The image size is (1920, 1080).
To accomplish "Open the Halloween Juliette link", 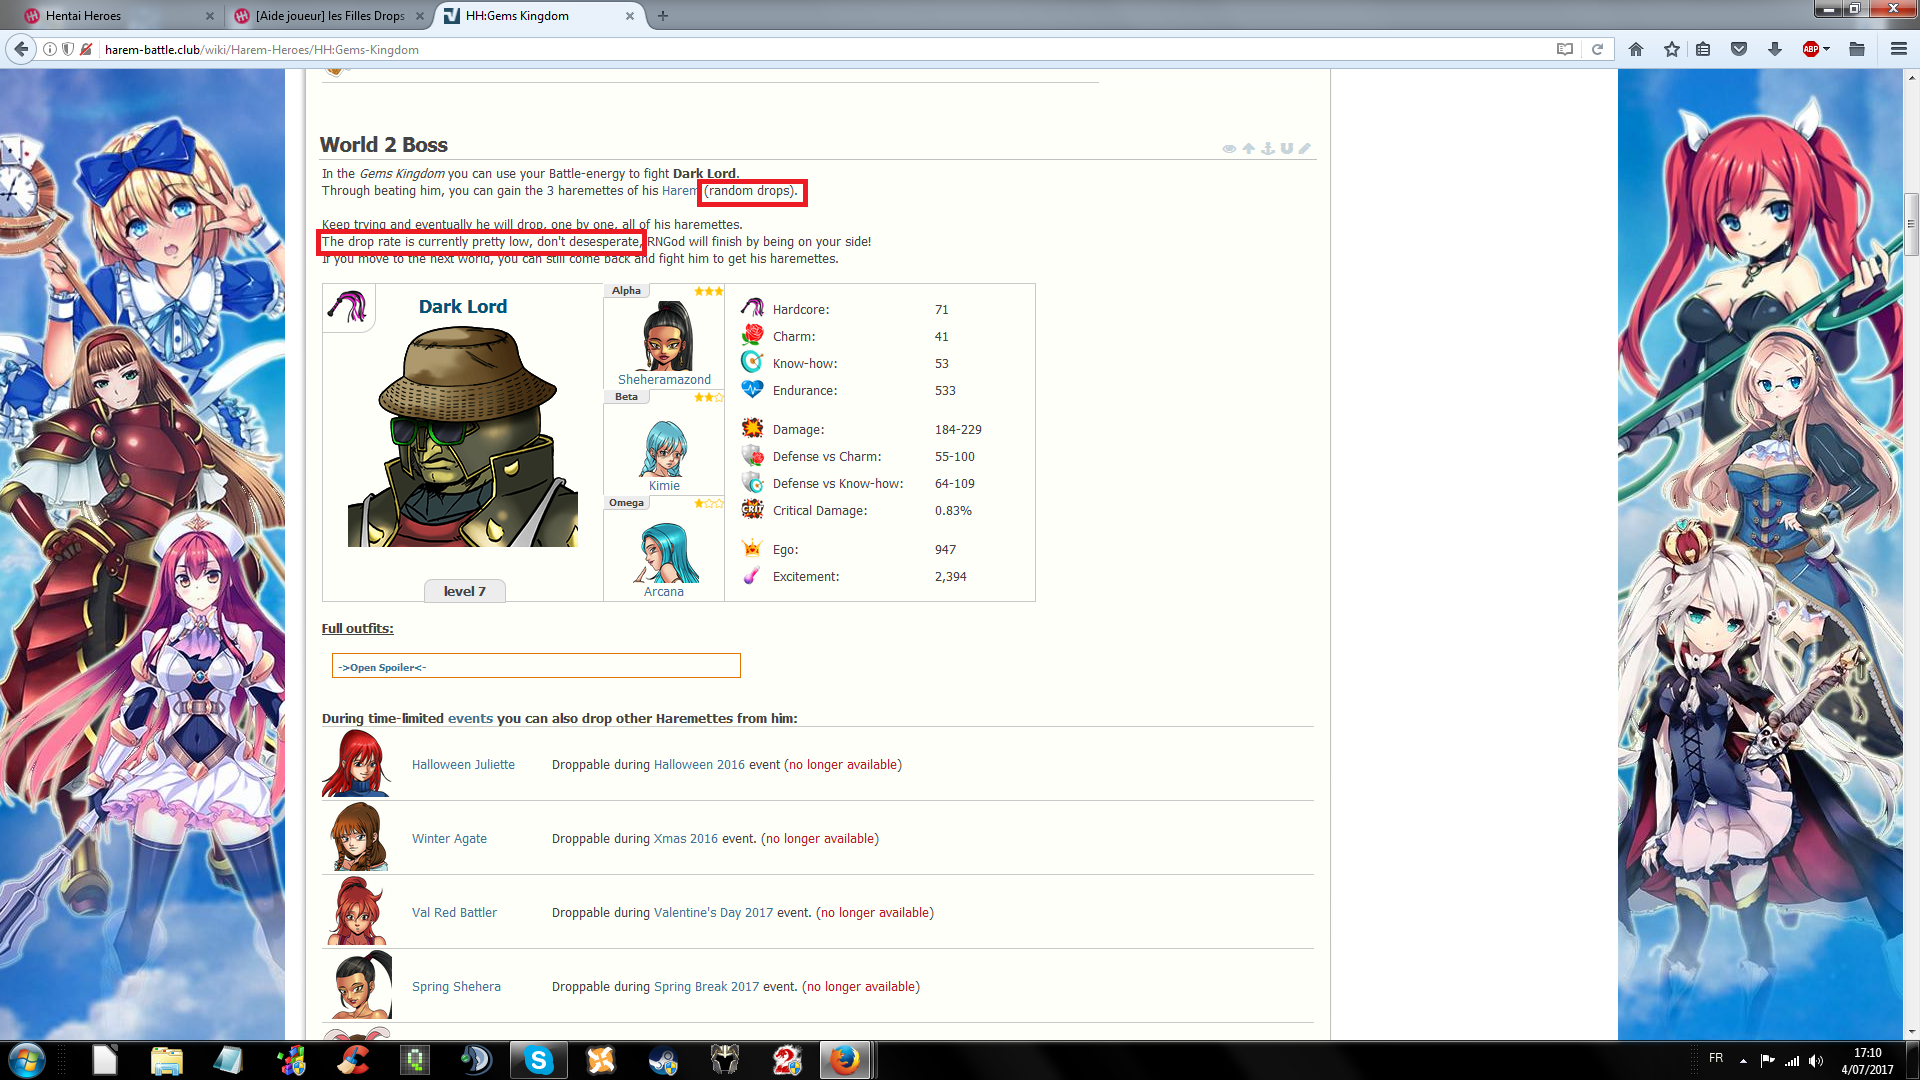I will point(463,764).
